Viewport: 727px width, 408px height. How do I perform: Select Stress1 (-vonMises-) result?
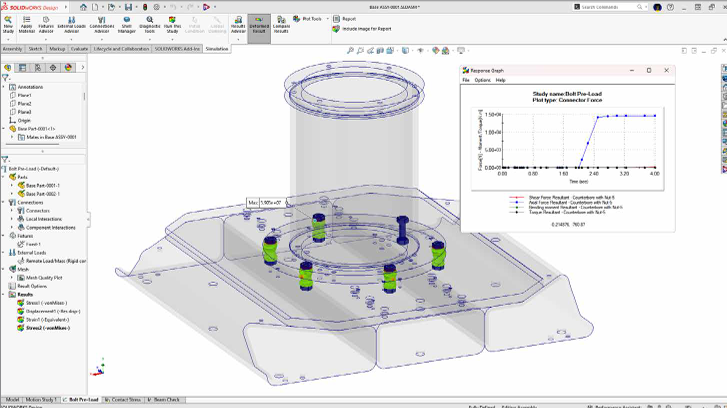coord(46,303)
